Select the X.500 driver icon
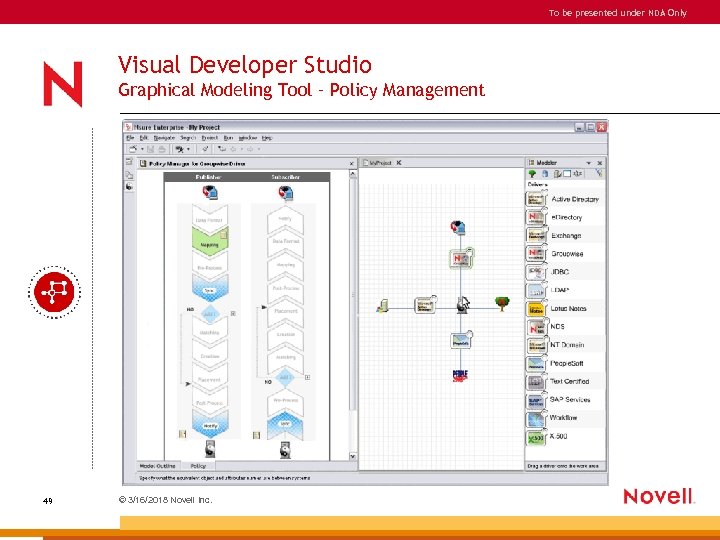The width and height of the screenshot is (720, 540). pyautogui.click(x=535, y=437)
